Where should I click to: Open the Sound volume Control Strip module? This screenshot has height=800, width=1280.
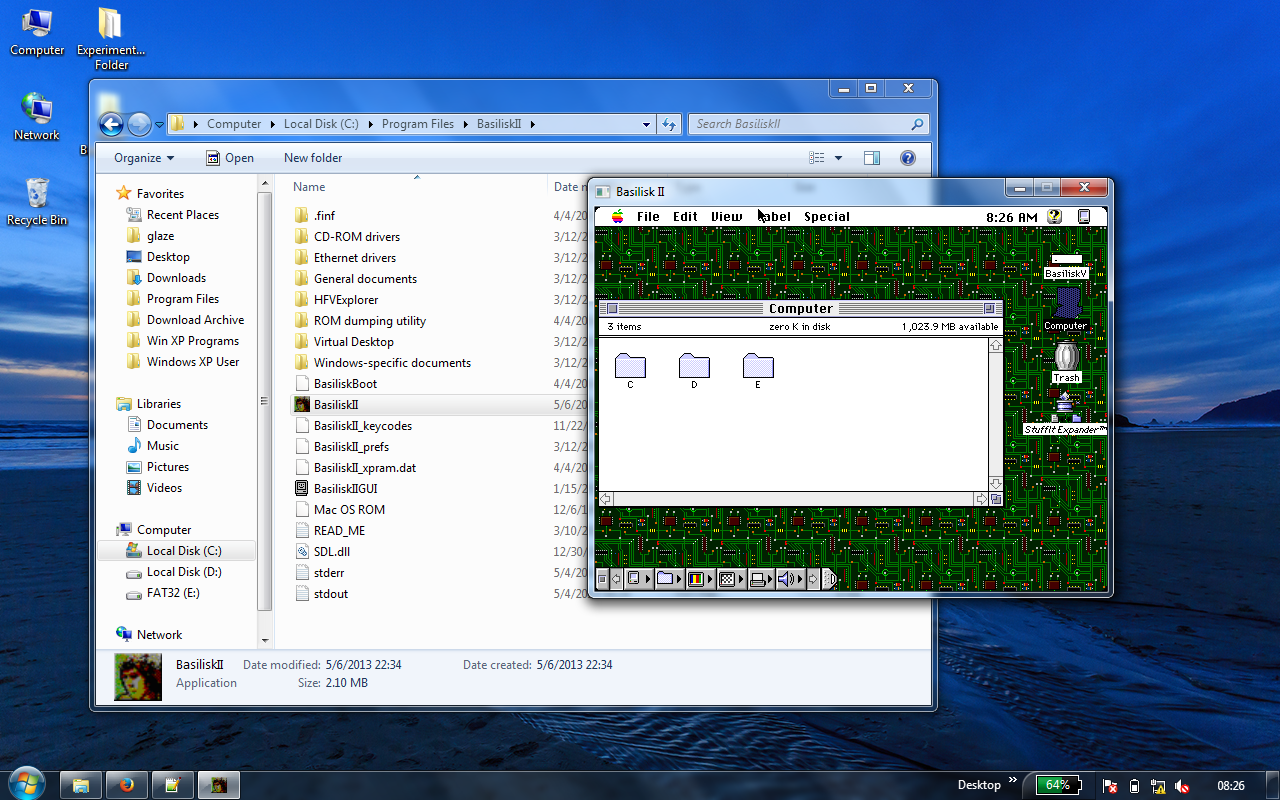pos(791,579)
